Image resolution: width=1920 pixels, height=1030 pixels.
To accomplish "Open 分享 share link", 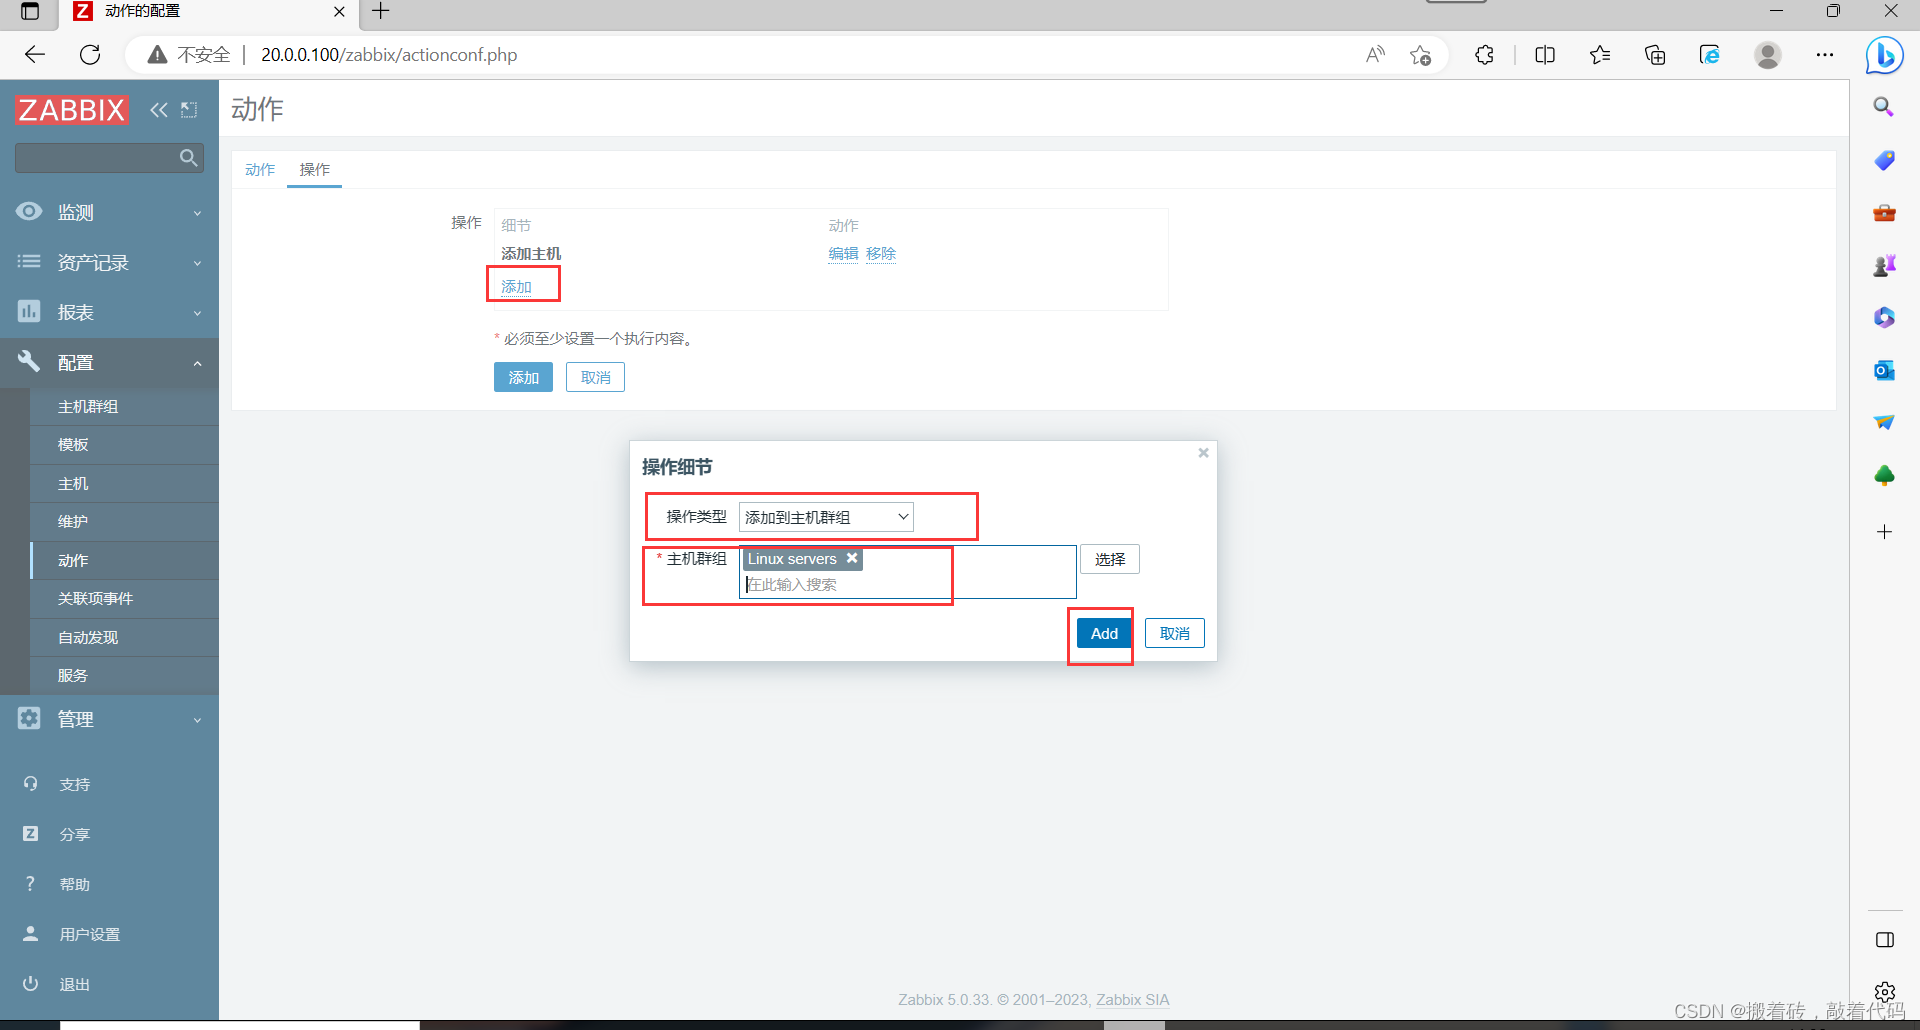I will [74, 834].
